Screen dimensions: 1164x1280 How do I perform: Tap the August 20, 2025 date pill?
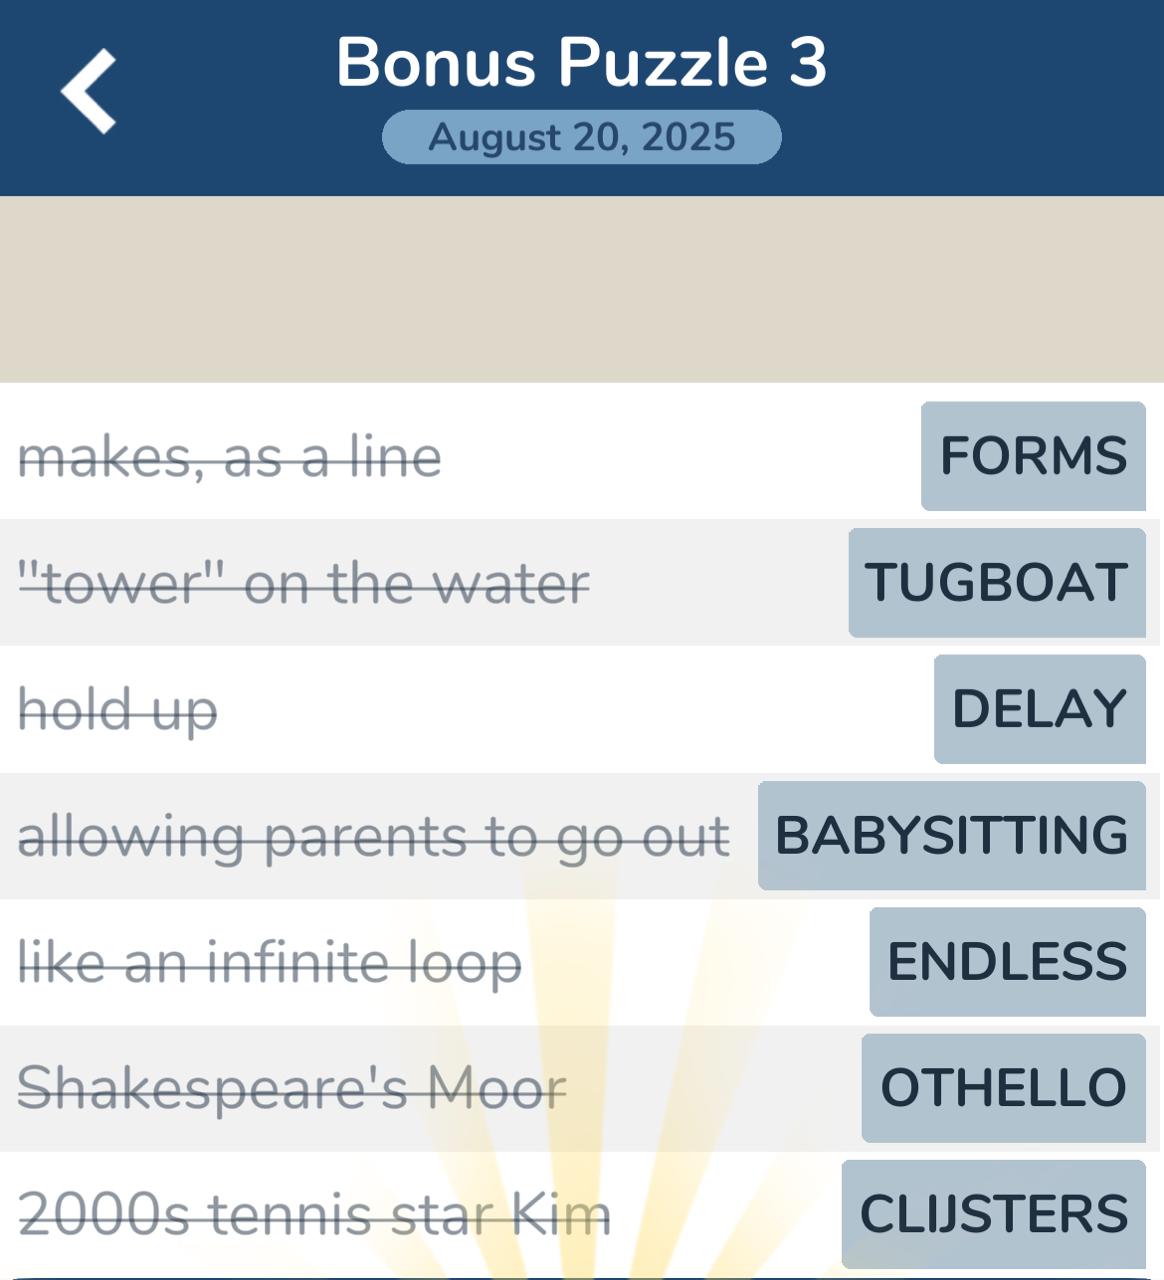click(x=581, y=137)
